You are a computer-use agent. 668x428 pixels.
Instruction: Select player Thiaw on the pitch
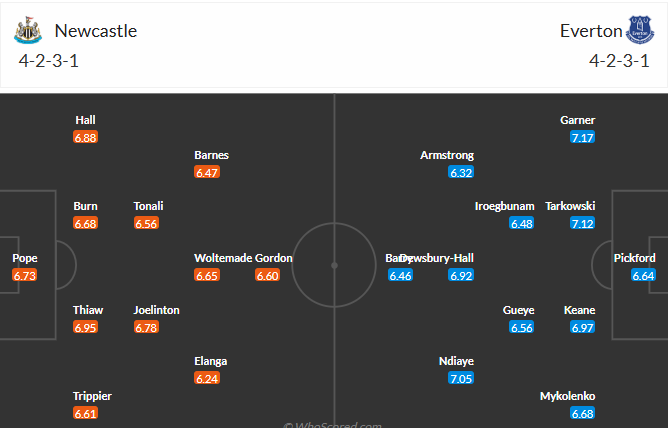coord(88,310)
